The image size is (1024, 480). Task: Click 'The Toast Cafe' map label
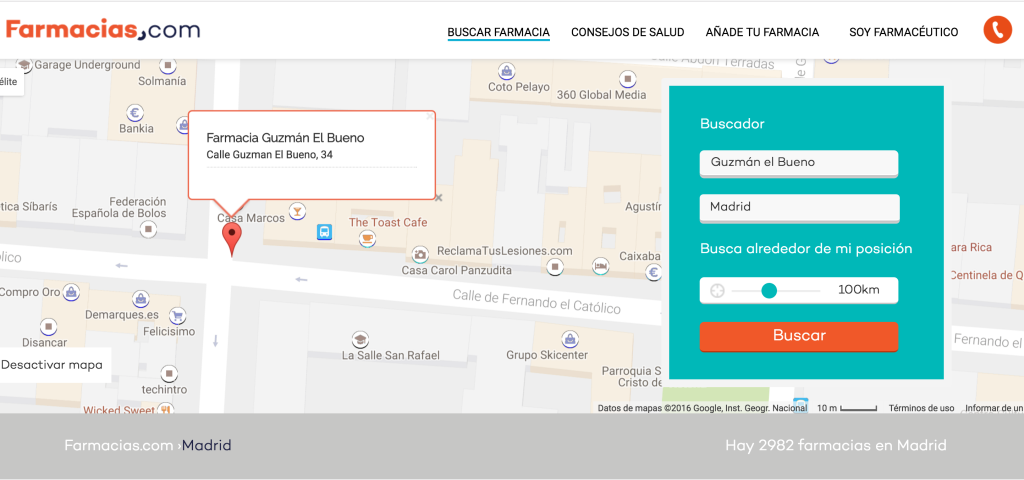click(x=388, y=223)
